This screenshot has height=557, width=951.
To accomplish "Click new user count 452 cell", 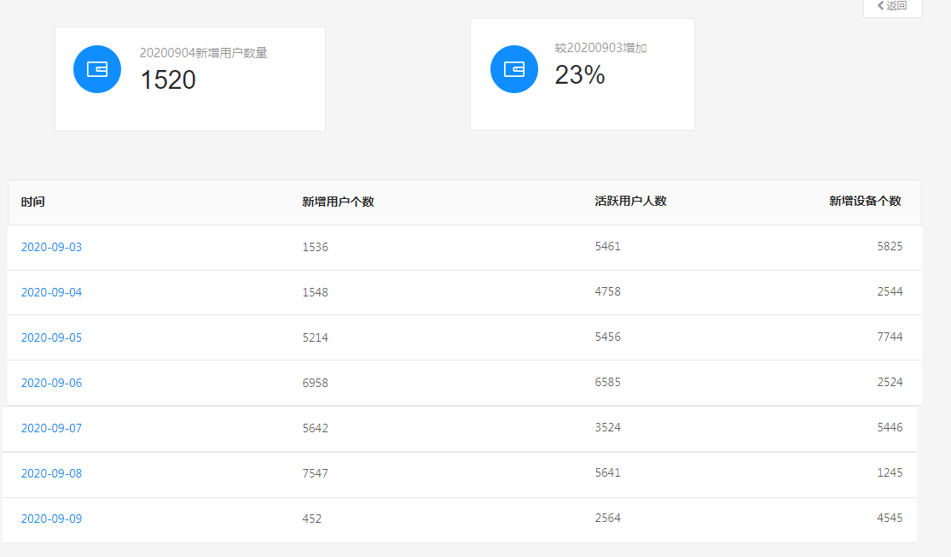I will coord(312,519).
